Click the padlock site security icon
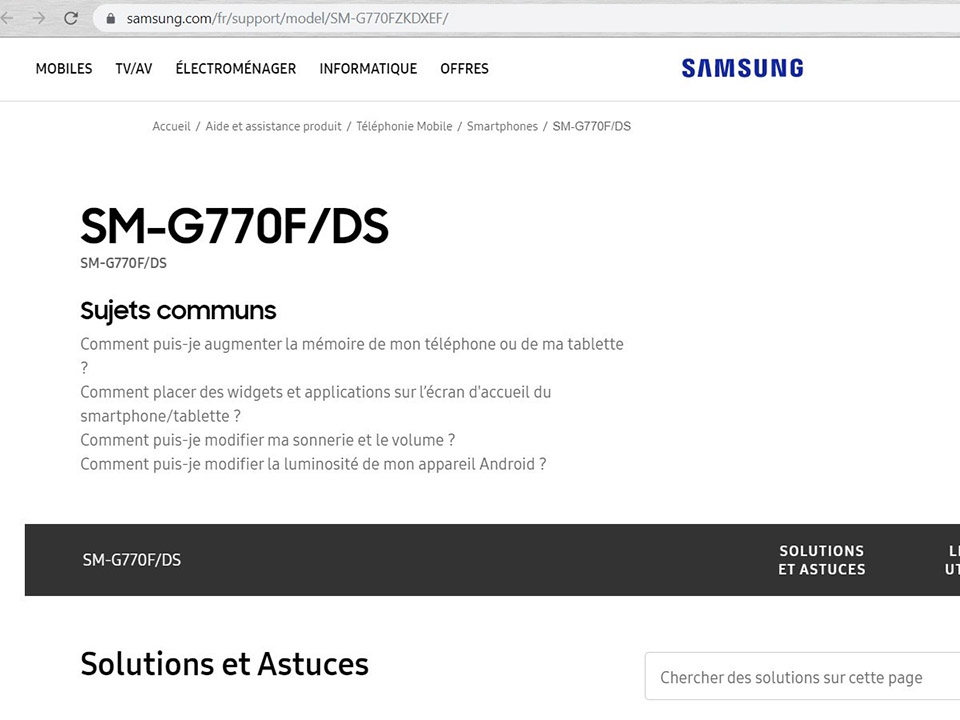The height and width of the screenshot is (720, 960). click(111, 18)
